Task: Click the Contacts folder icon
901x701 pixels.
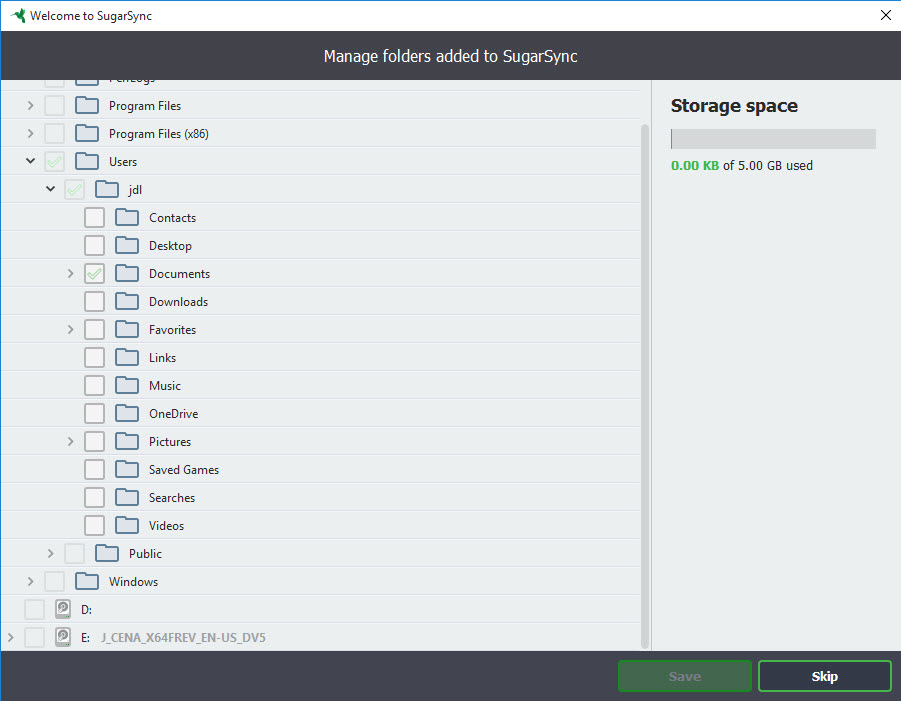Action: point(127,218)
